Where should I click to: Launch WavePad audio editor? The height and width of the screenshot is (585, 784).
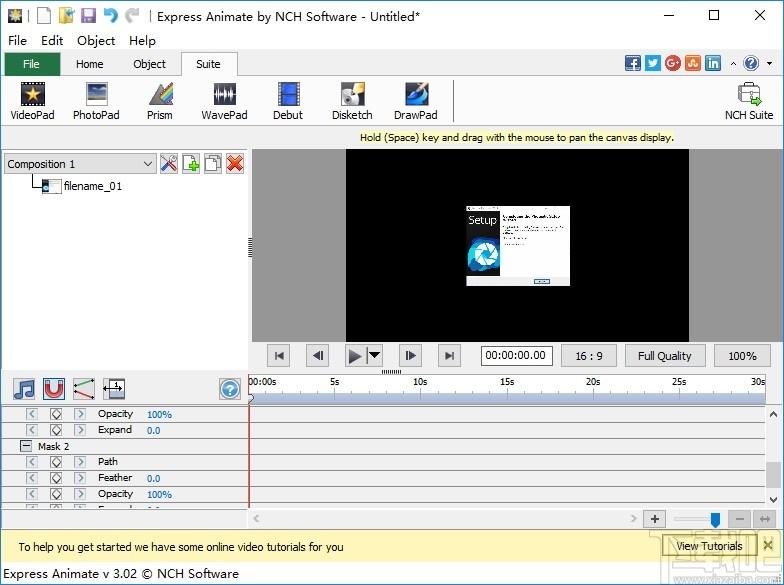point(224,101)
